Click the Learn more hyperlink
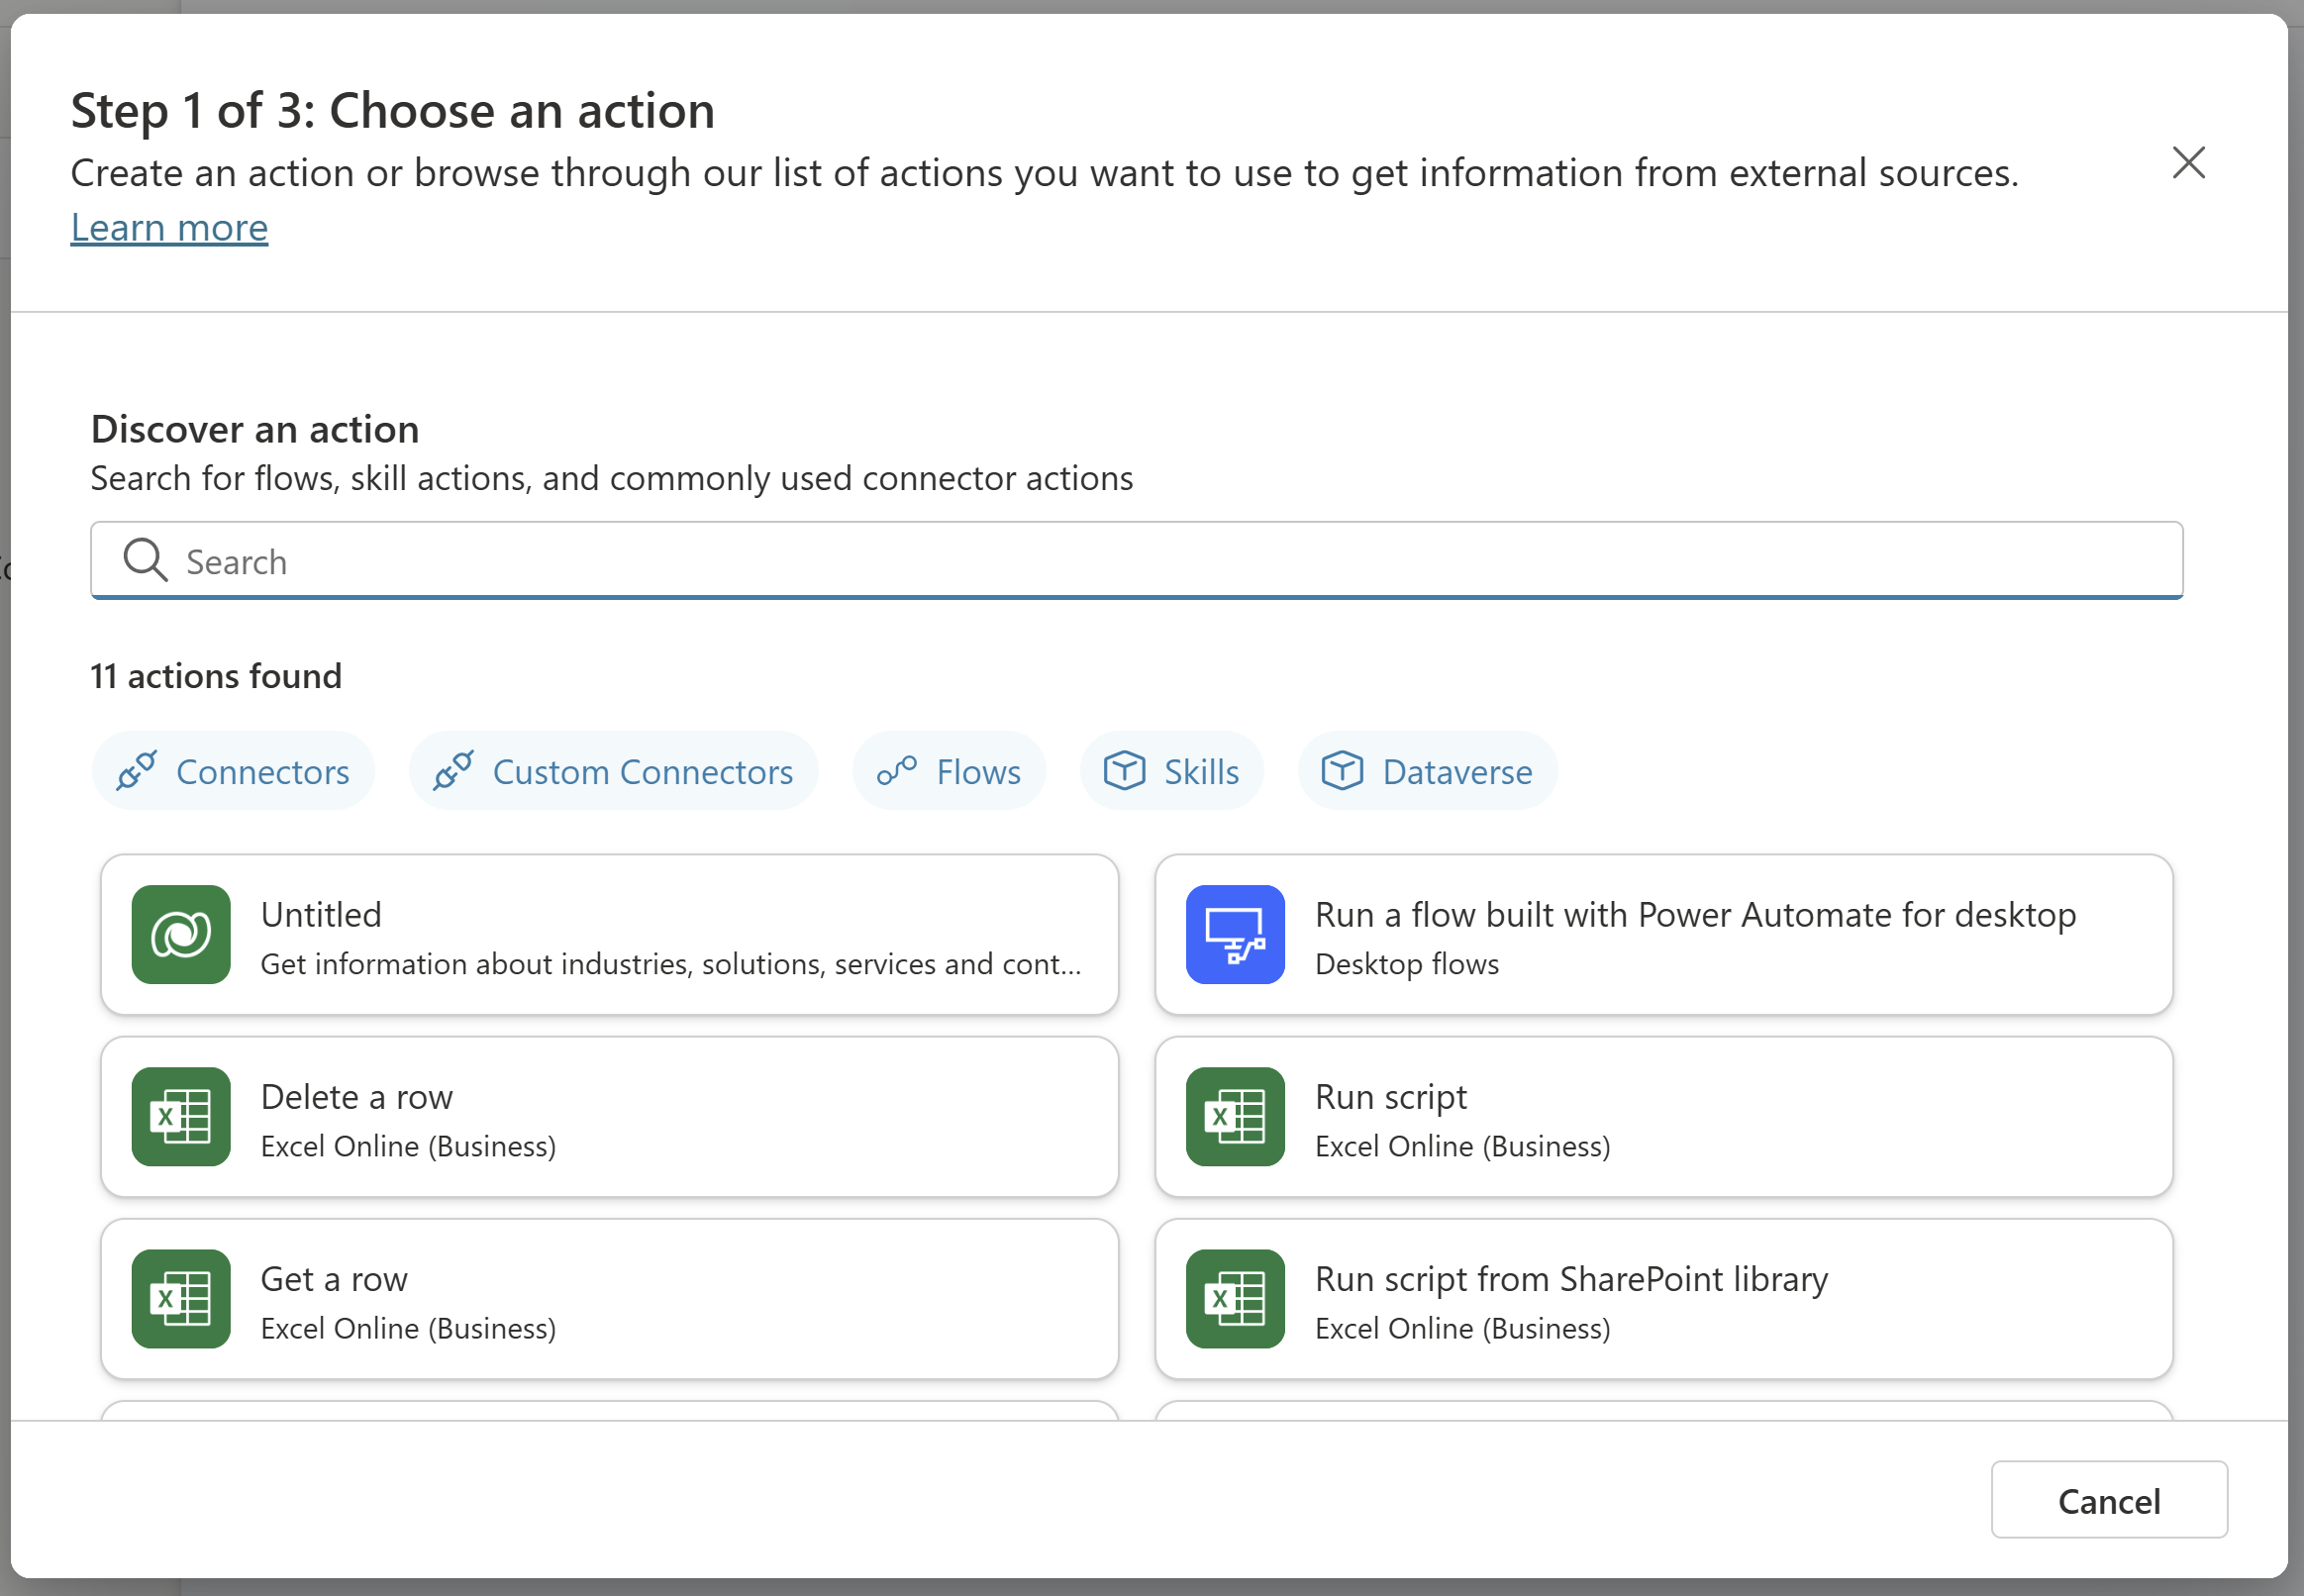This screenshot has height=1596, width=2304. 170,226
